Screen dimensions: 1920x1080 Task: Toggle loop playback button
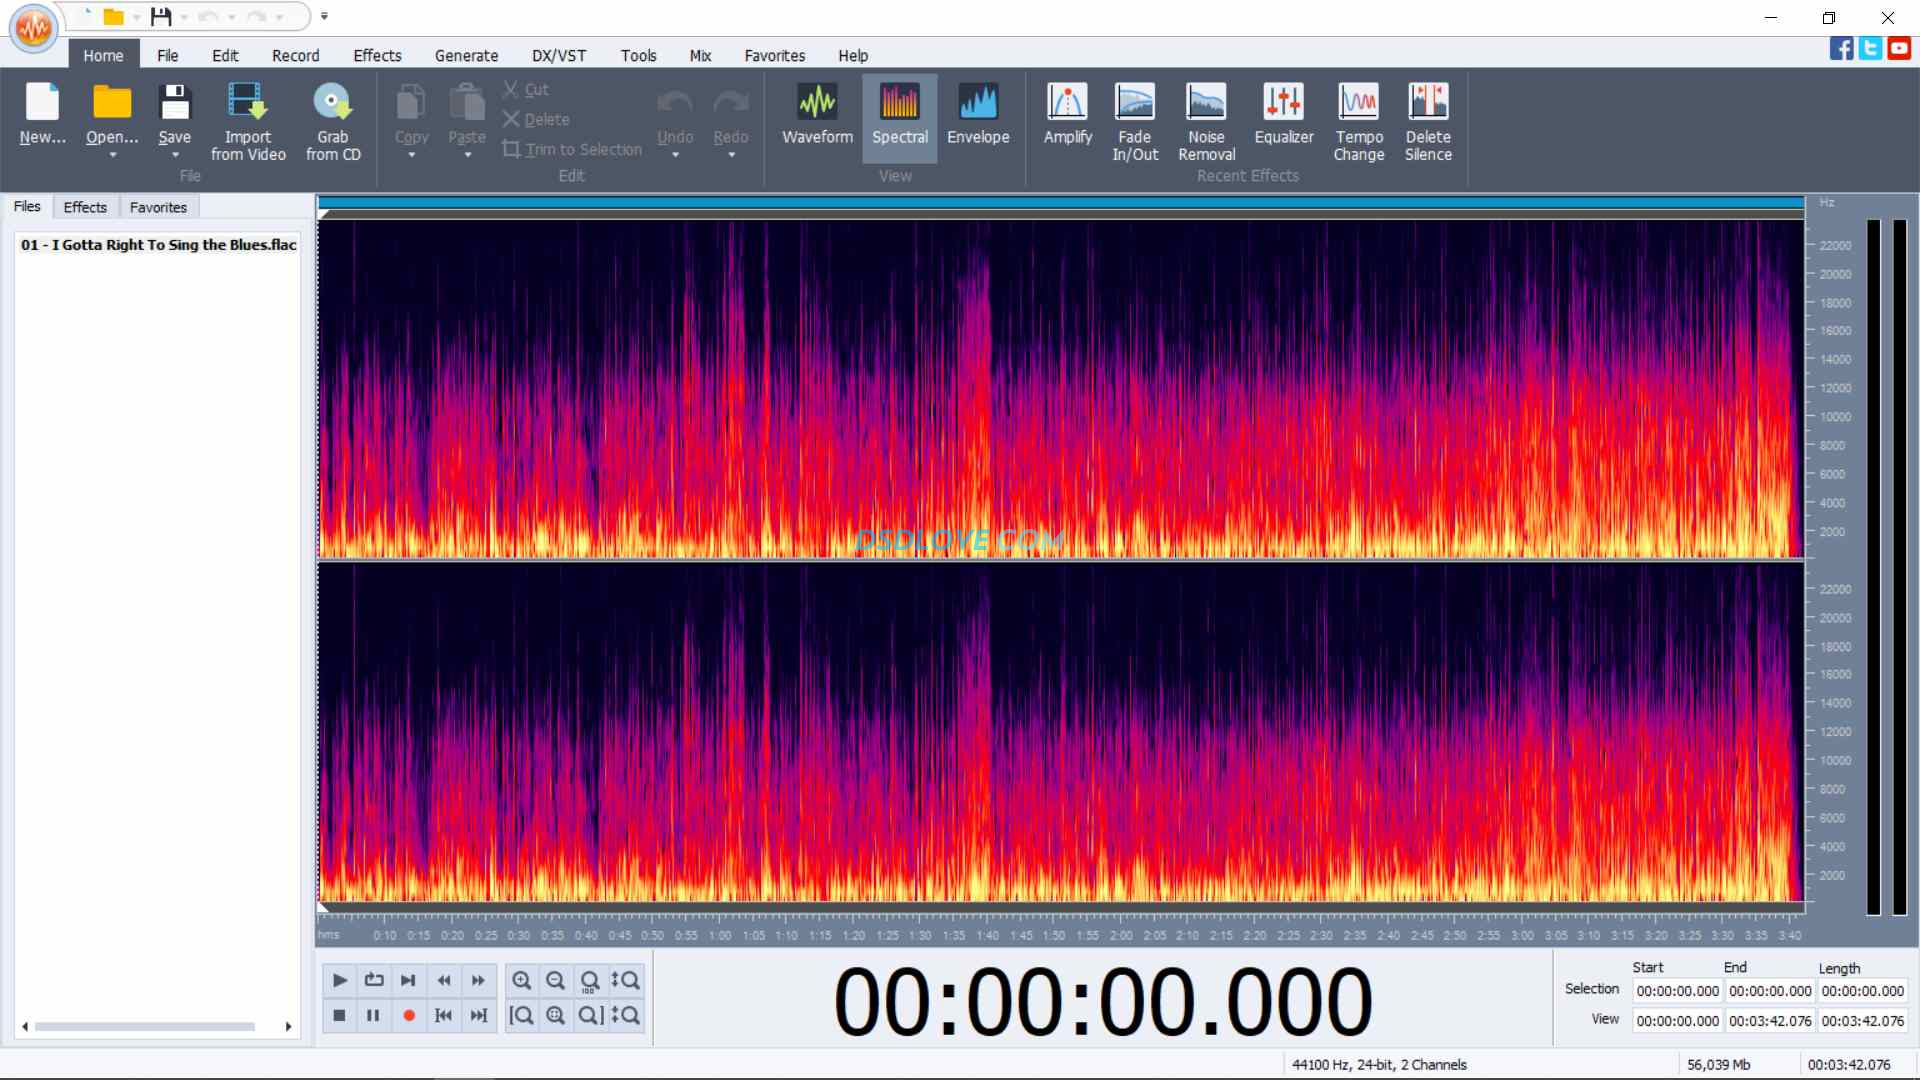(x=374, y=980)
